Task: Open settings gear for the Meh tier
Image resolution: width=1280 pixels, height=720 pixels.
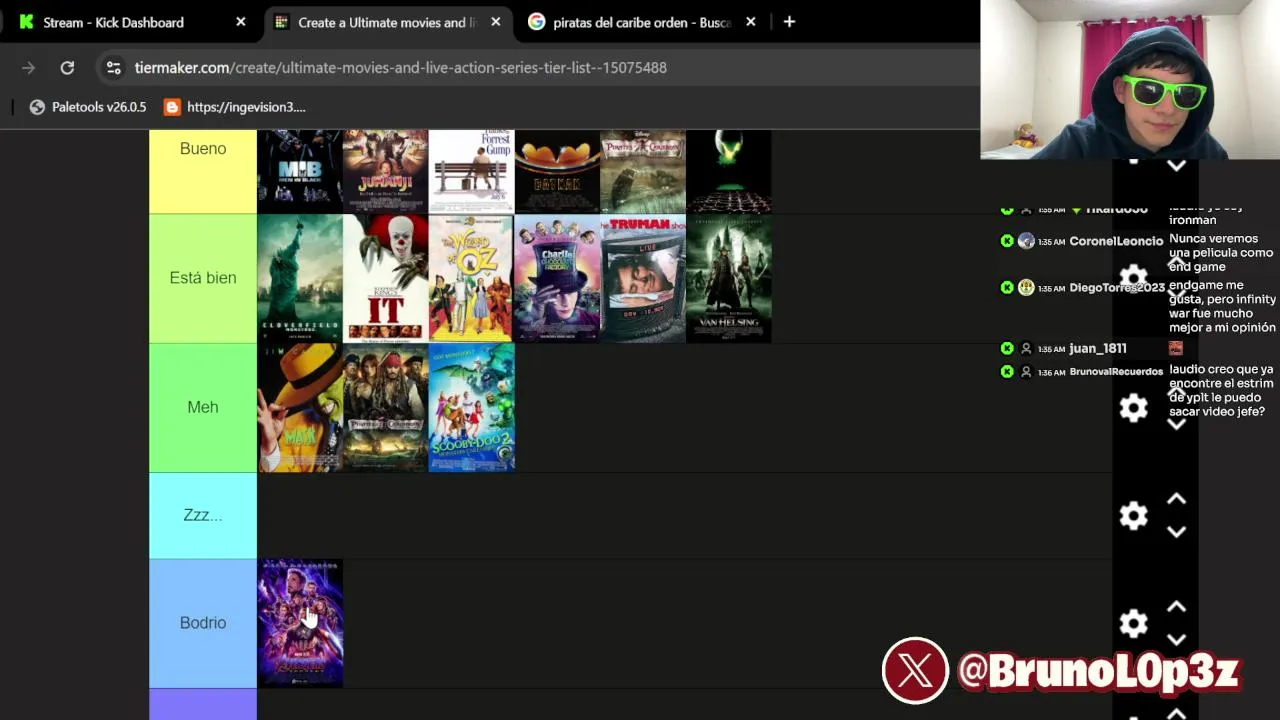Action: coord(1133,407)
